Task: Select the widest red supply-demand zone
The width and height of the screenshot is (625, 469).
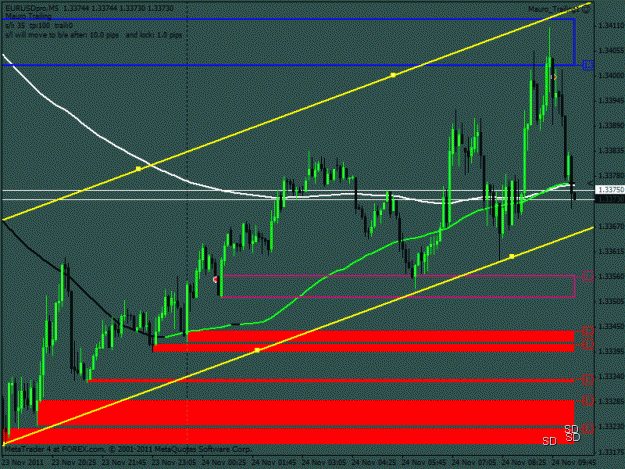Action: coord(289,436)
